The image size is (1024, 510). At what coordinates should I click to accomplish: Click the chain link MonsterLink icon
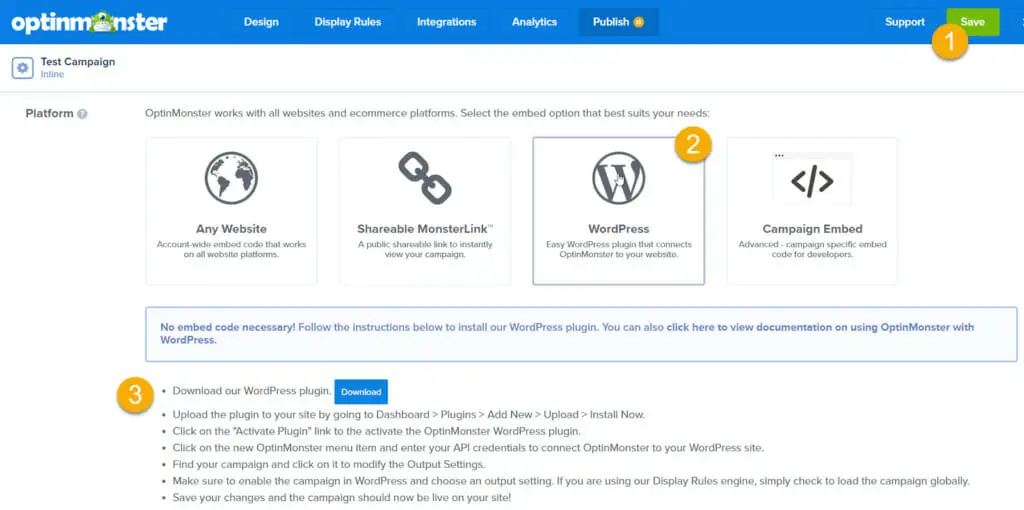pyautogui.click(x=424, y=178)
